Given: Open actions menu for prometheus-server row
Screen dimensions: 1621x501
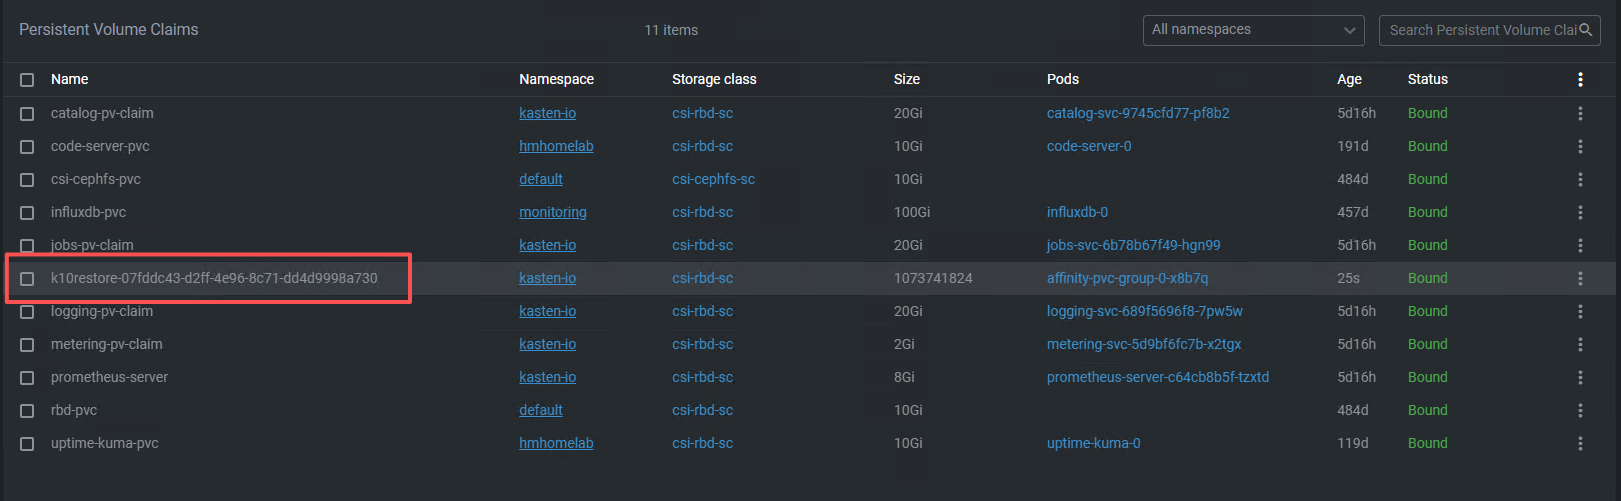Looking at the screenshot, I should [x=1580, y=377].
